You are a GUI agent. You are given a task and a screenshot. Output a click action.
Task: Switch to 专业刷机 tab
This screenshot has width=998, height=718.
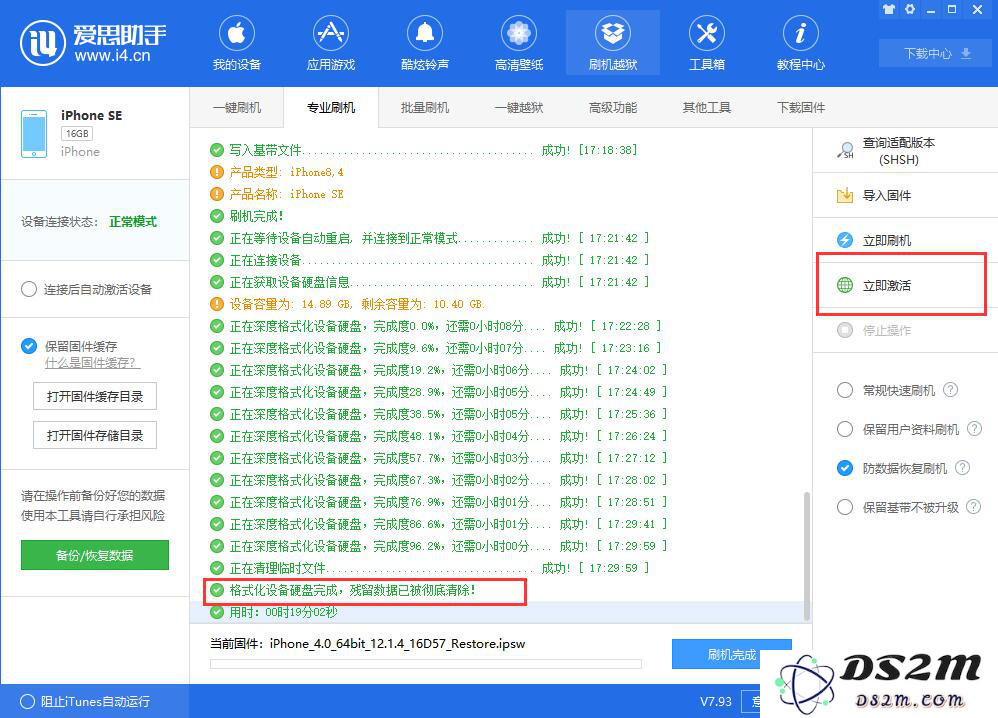(x=331, y=108)
